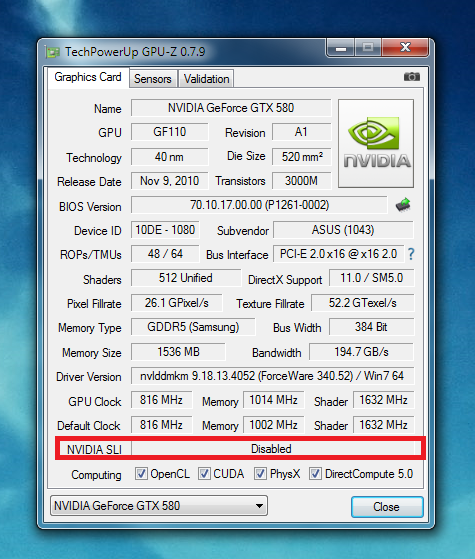Click the ROPs/TMUs field 48 / 64
The width and height of the screenshot is (475, 559).
[x=165, y=254]
